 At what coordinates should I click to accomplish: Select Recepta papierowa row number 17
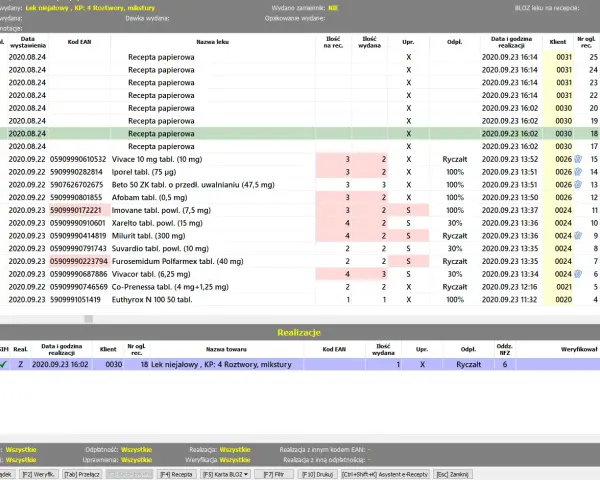[x=300, y=146]
